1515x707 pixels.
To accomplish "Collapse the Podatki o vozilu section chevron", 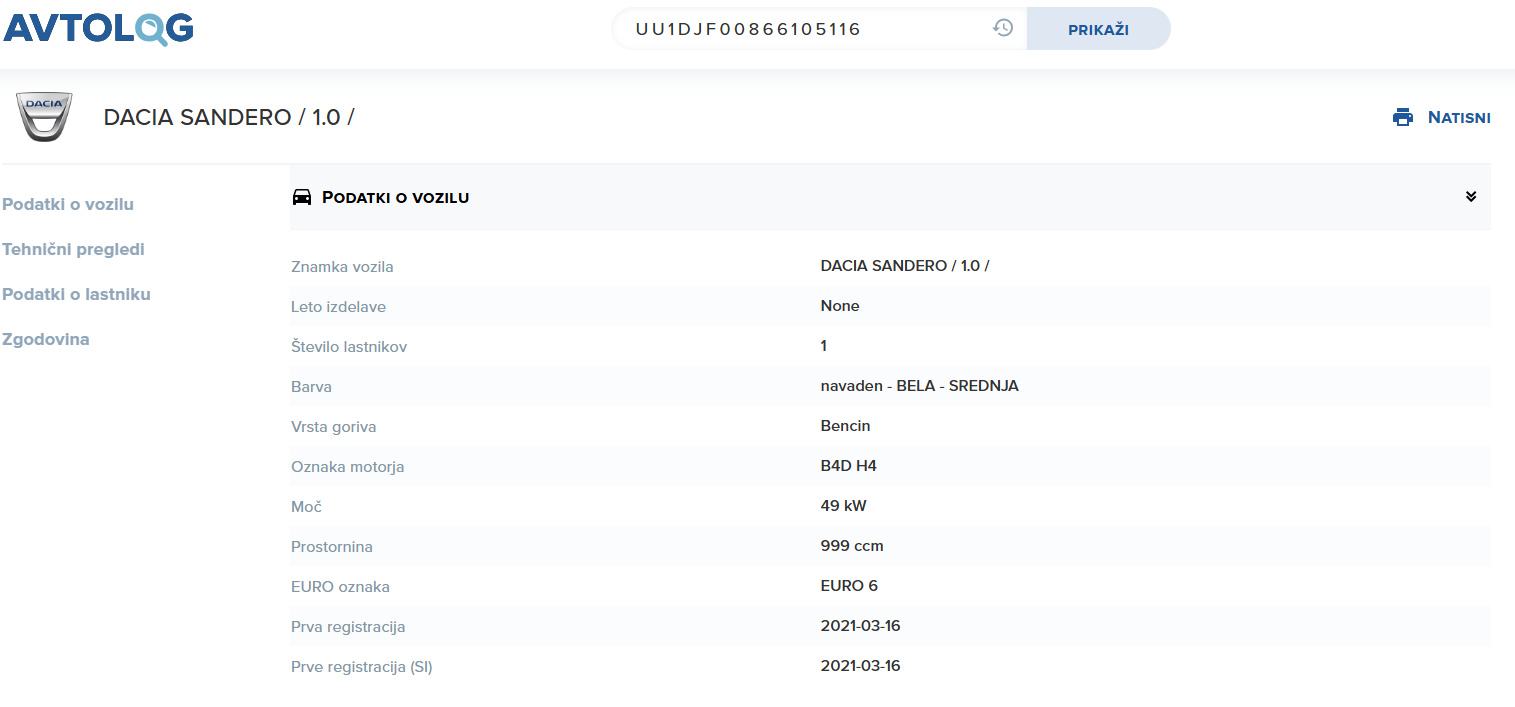I will coord(1471,196).
